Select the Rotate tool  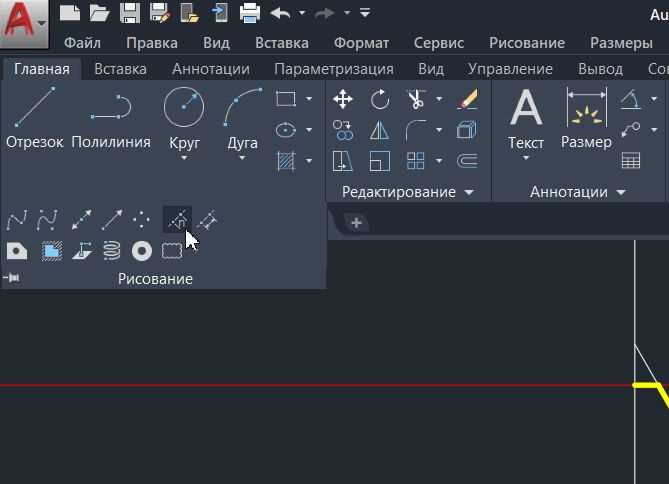pos(380,99)
